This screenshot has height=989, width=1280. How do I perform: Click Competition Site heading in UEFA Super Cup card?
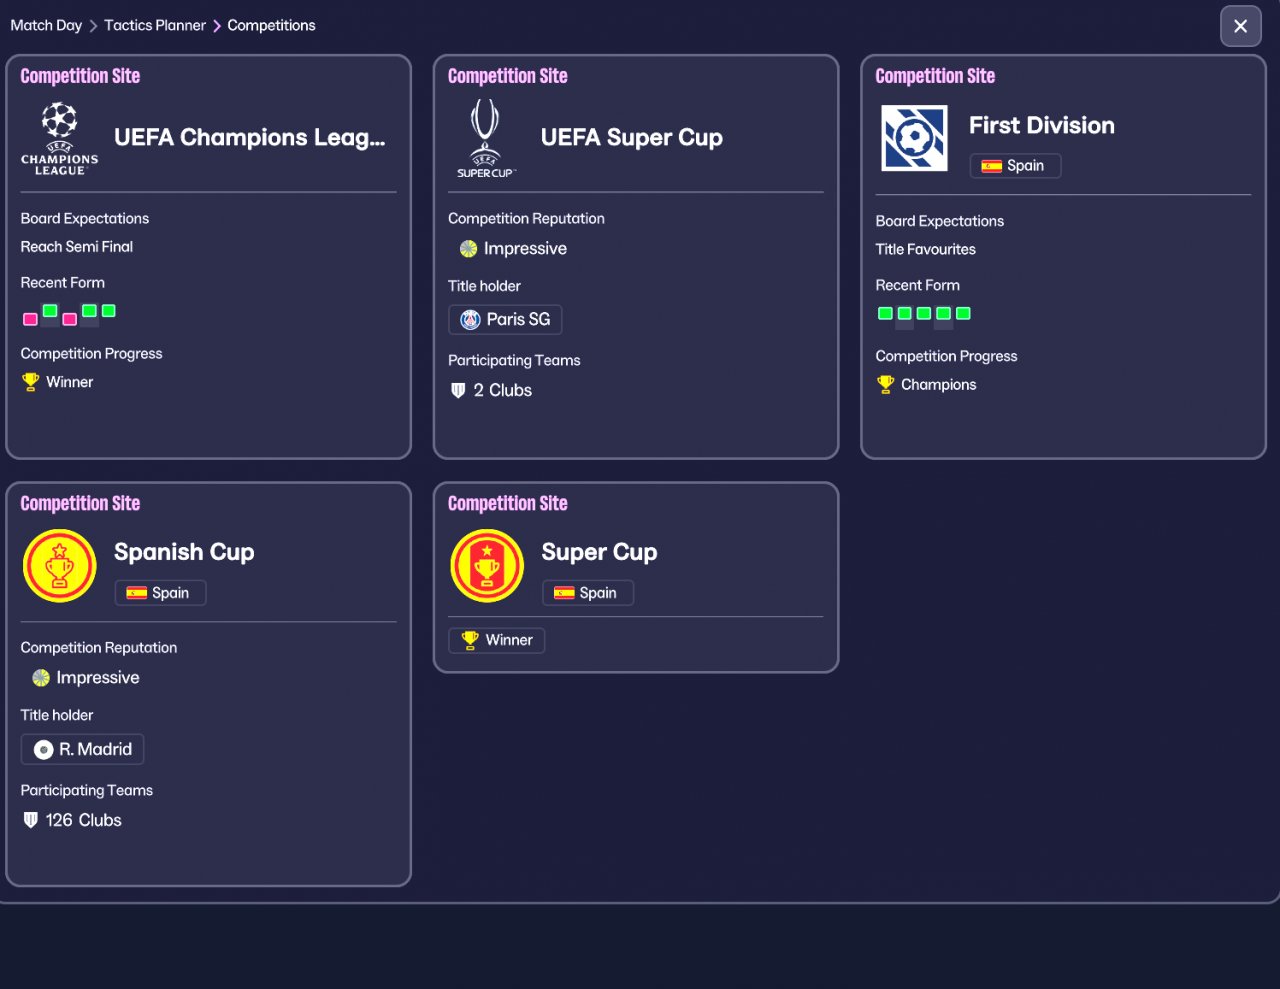click(x=508, y=76)
